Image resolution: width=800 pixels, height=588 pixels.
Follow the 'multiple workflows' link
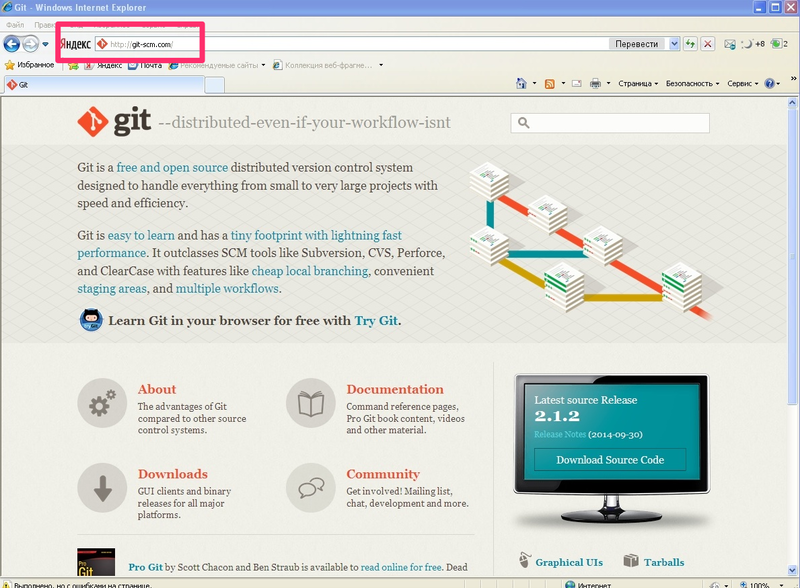coord(227,289)
